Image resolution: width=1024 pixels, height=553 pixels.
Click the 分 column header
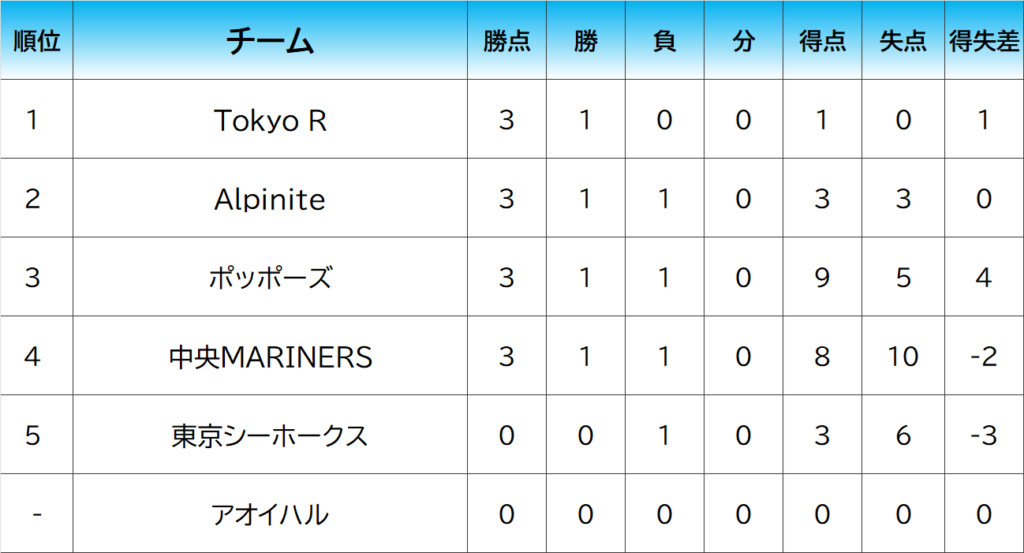[743, 41]
